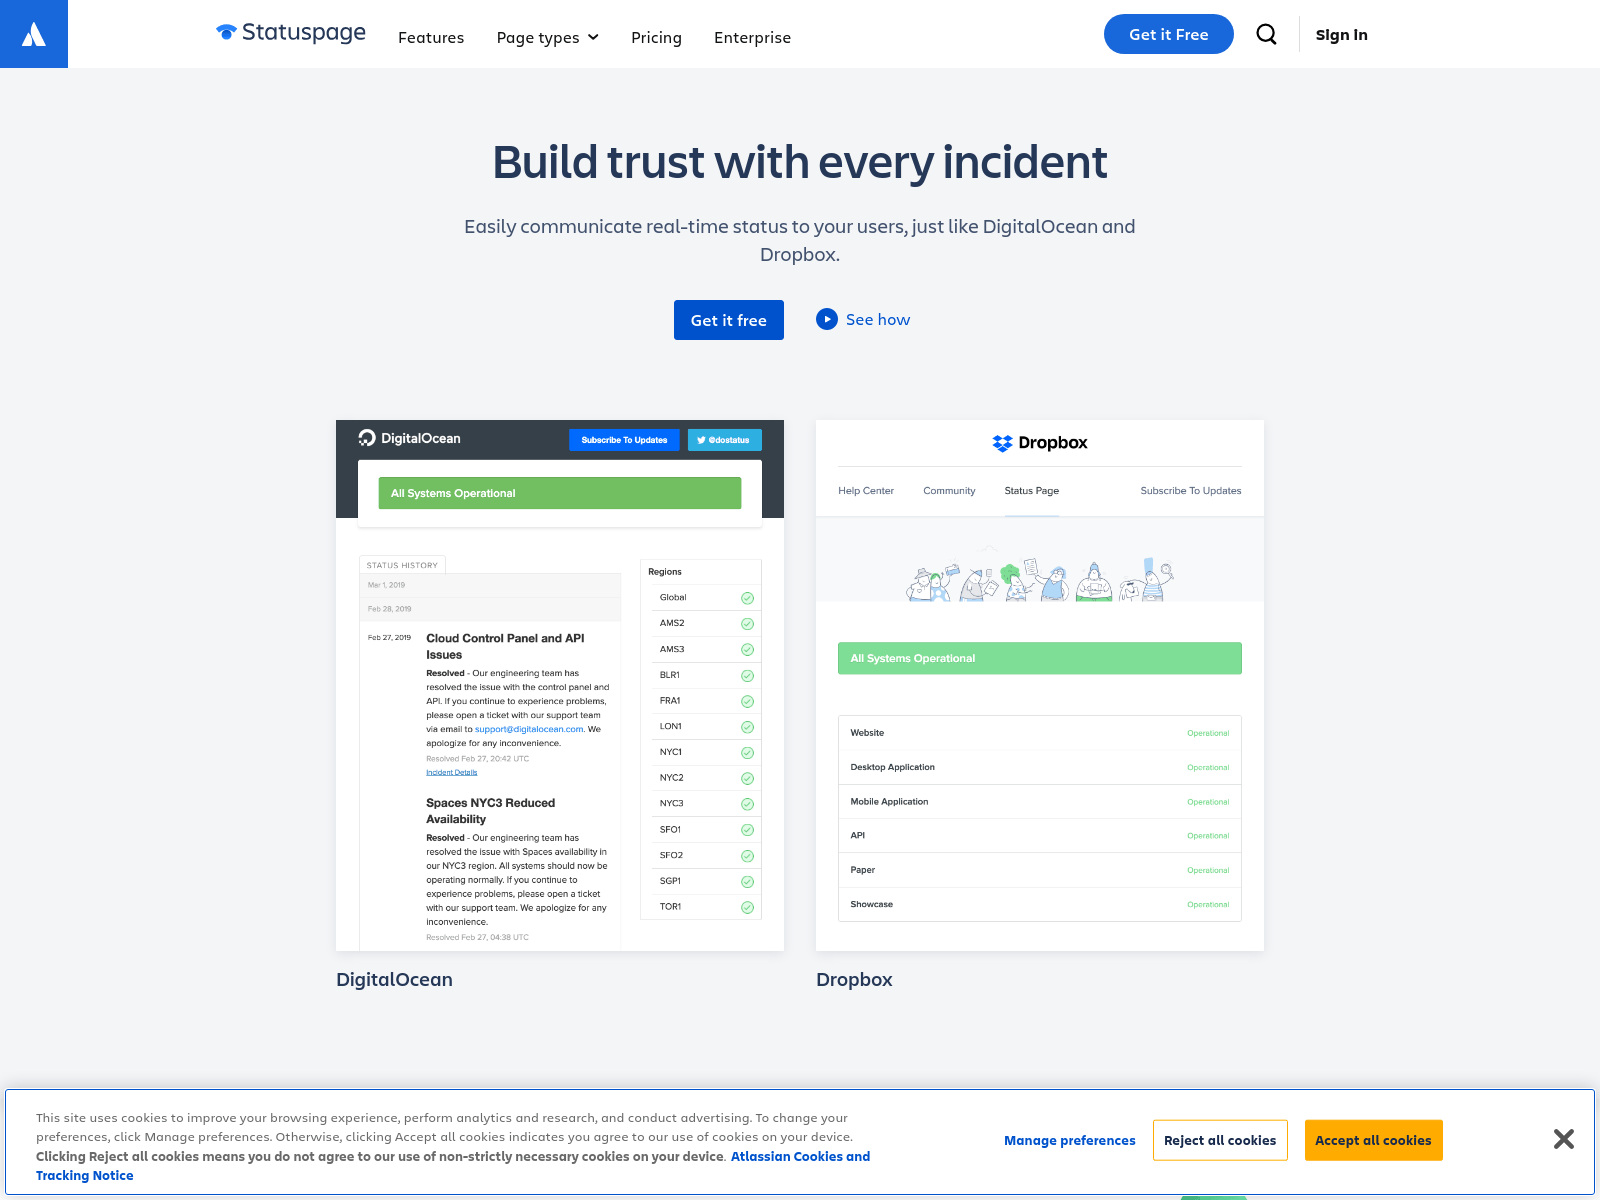1600x1200 pixels.
Task: Open the Dropbox status page thumbnail
Action: tap(1040, 685)
